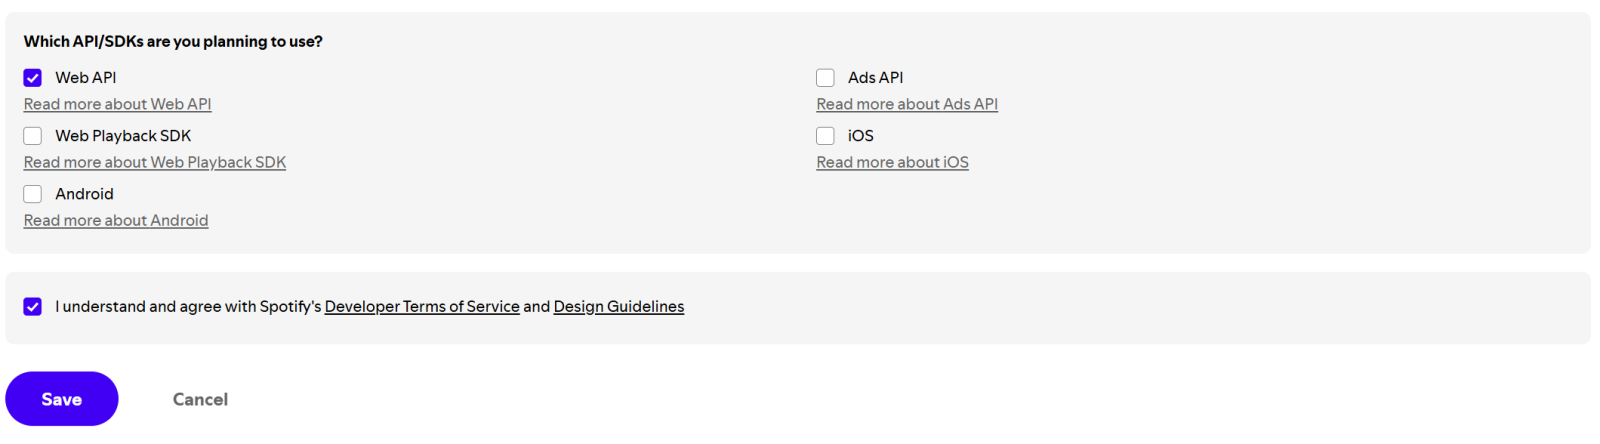Open the Developer Terms of Service link
This screenshot has width=1600, height=444.
point(422,307)
